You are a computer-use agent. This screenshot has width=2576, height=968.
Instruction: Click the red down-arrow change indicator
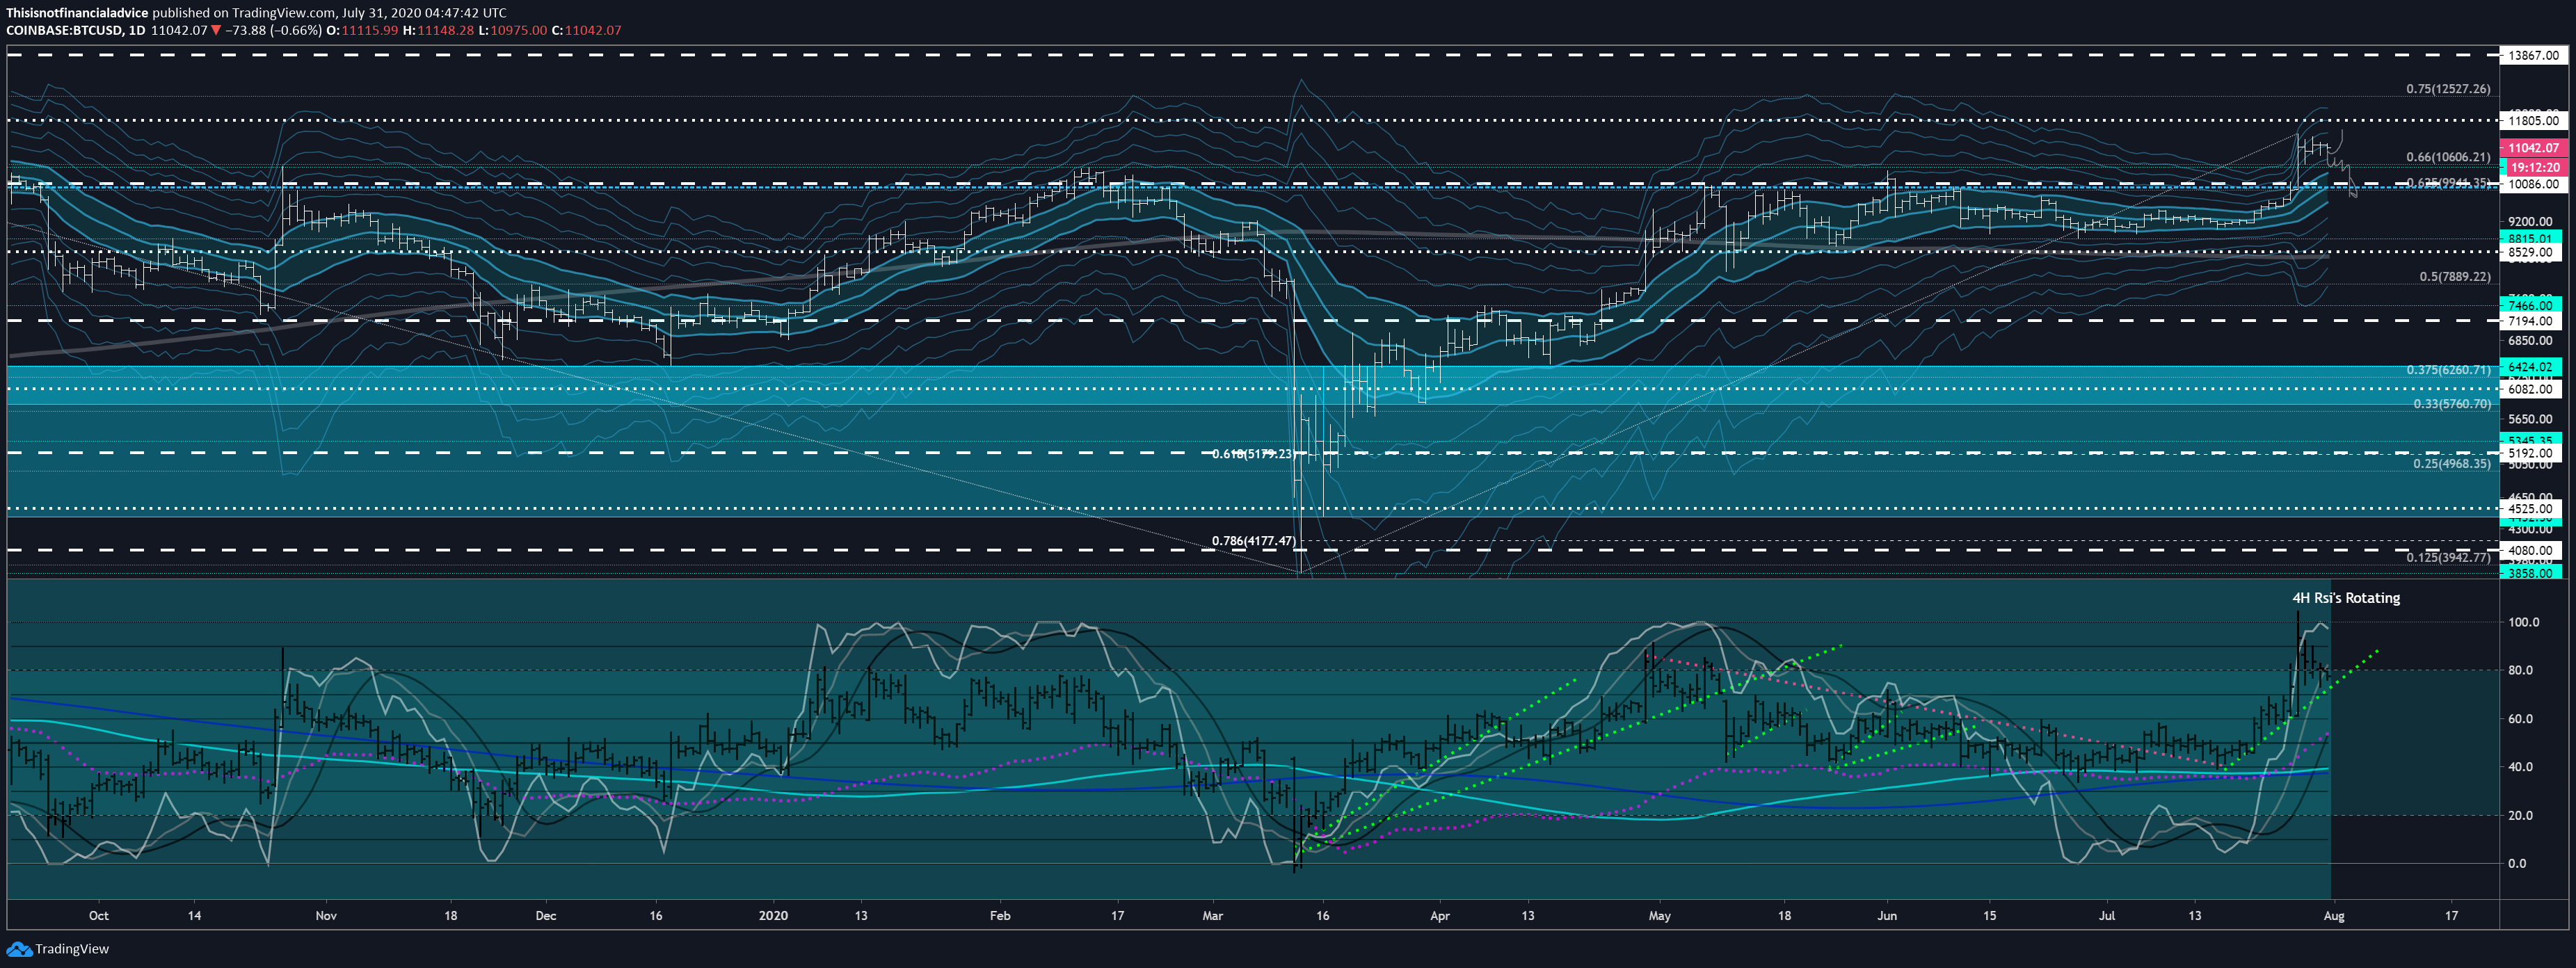click(x=216, y=30)
